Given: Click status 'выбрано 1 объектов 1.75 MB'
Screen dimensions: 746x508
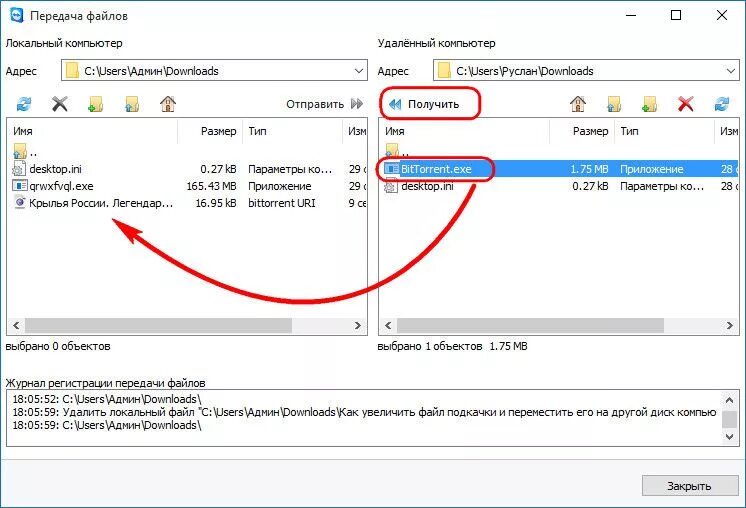Looking at the screenshot, I should coord(452,346).
